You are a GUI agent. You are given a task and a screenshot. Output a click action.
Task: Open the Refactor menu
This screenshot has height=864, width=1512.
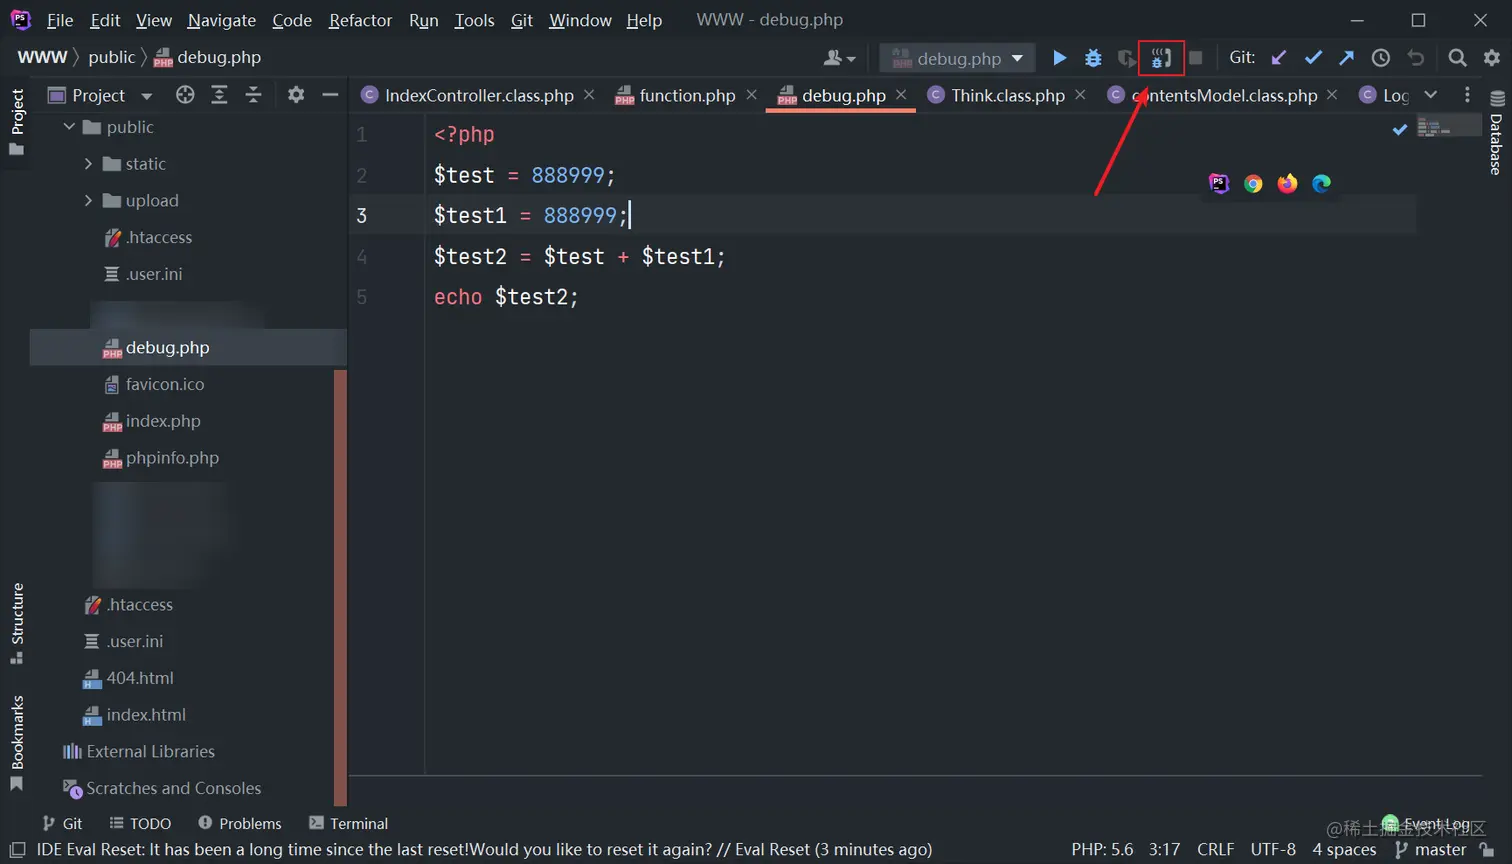360,20
